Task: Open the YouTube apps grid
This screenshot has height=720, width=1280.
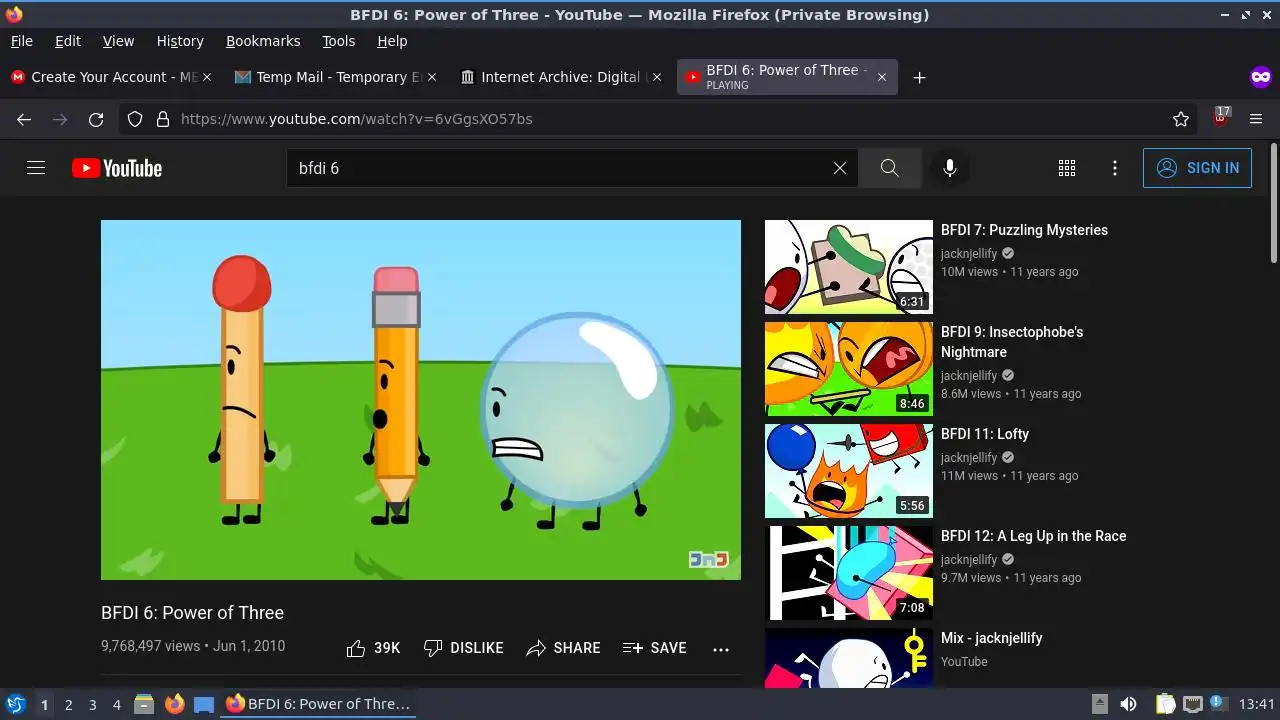Action: (1067, 168)
